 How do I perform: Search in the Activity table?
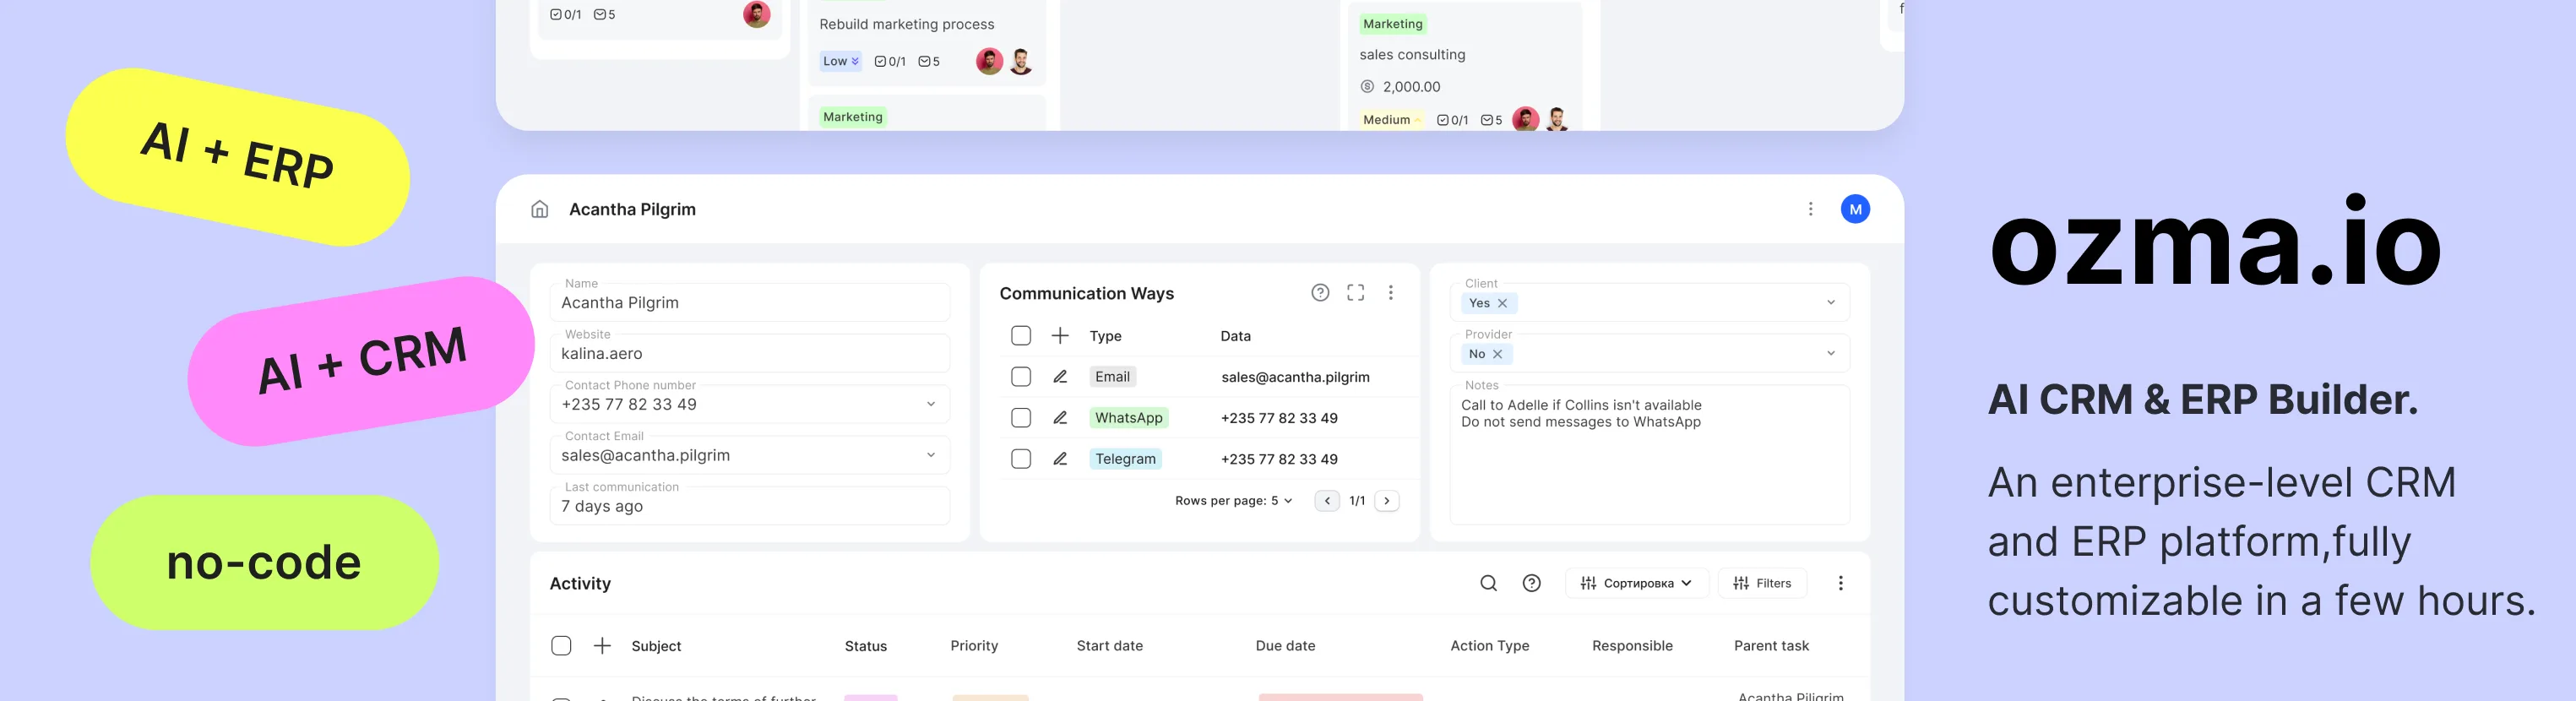[x=1488, y=583]
